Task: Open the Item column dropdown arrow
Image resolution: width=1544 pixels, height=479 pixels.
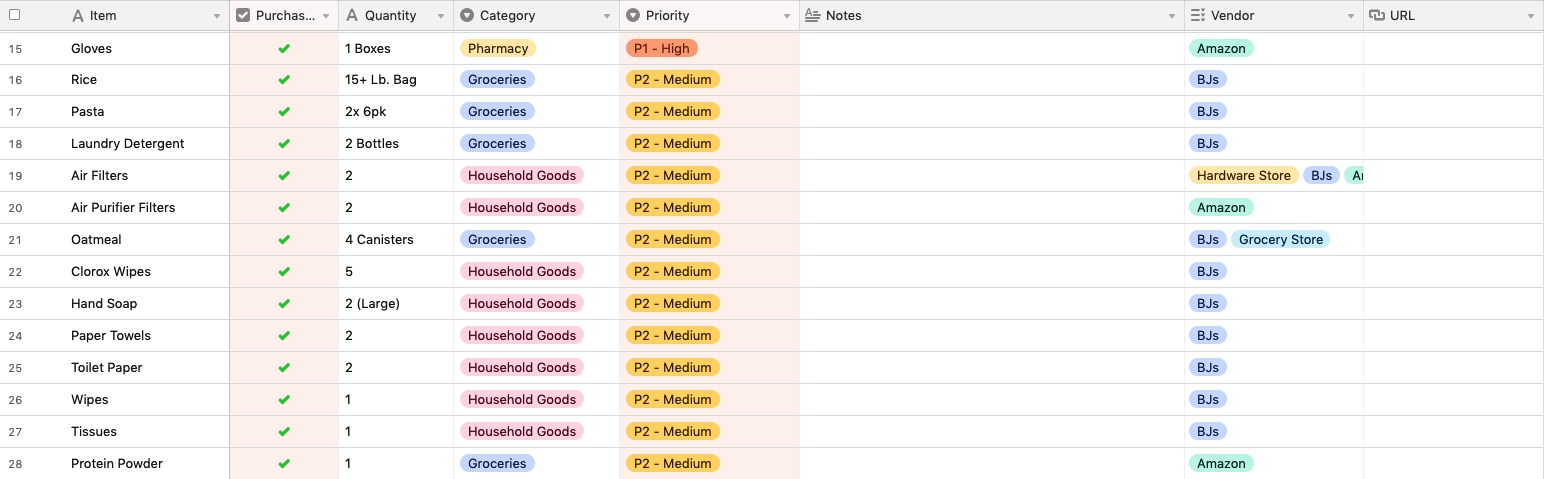Action: [217, 17]
